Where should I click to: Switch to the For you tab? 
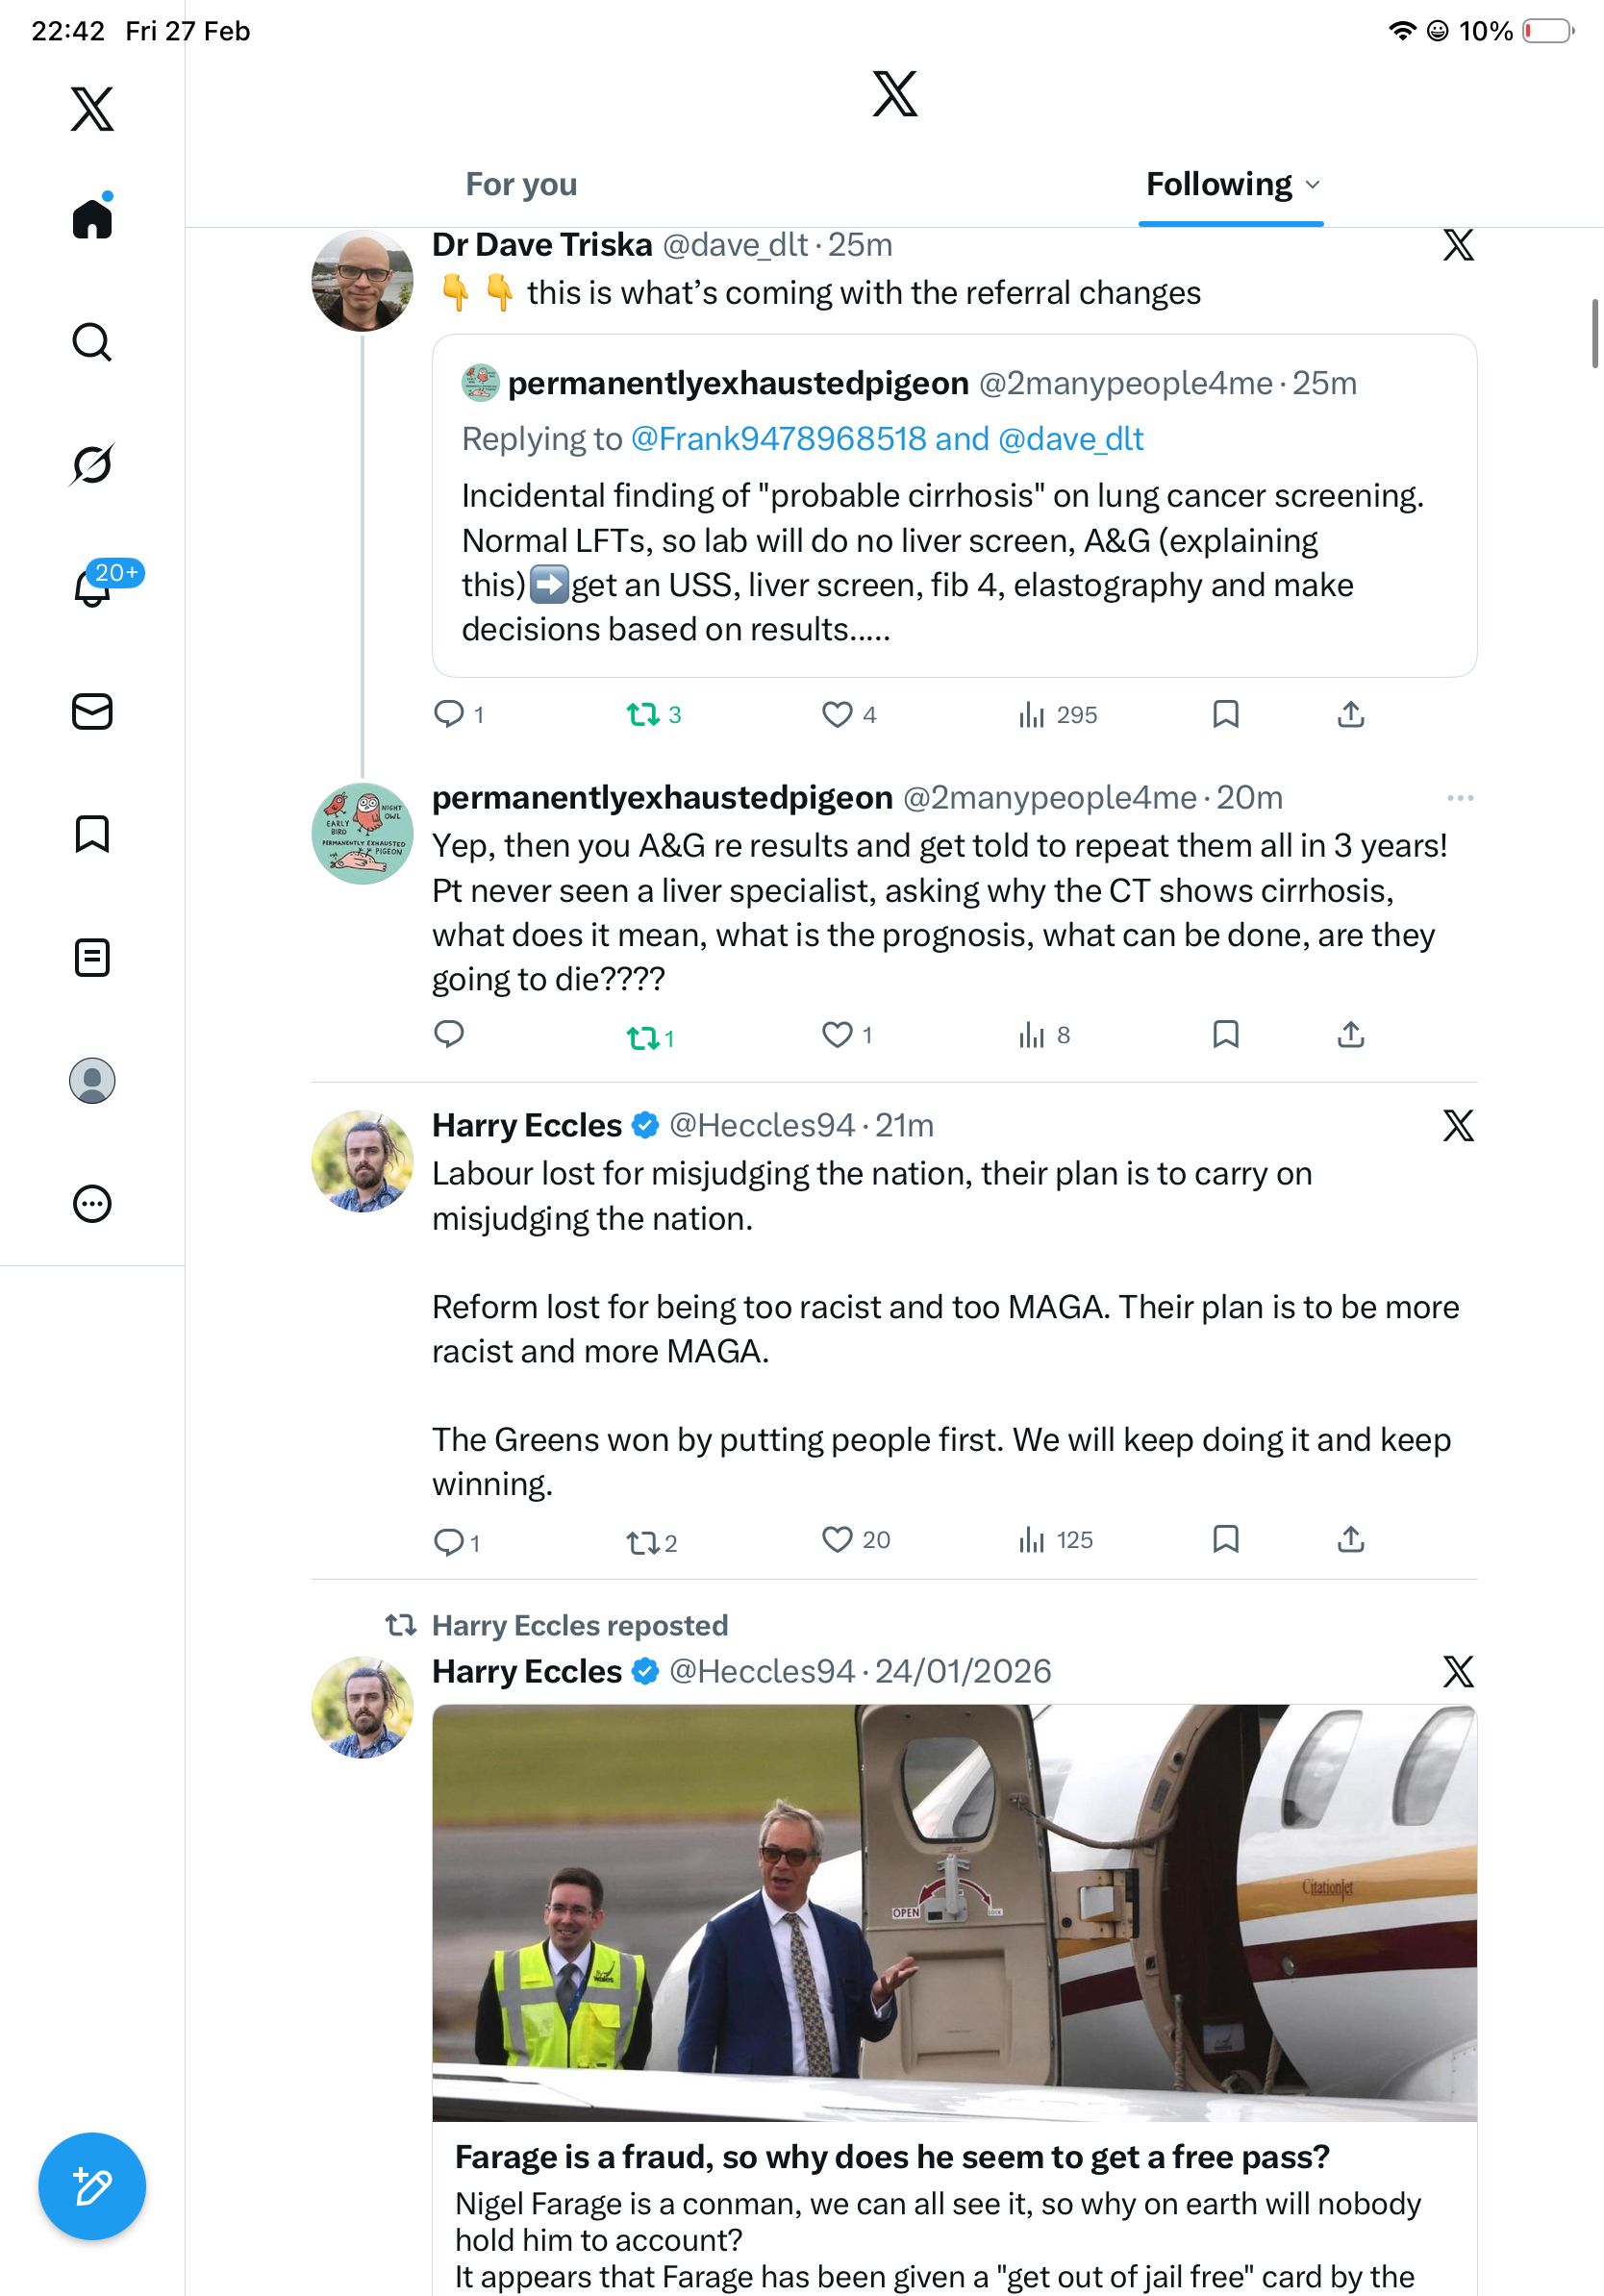(521, 185)
